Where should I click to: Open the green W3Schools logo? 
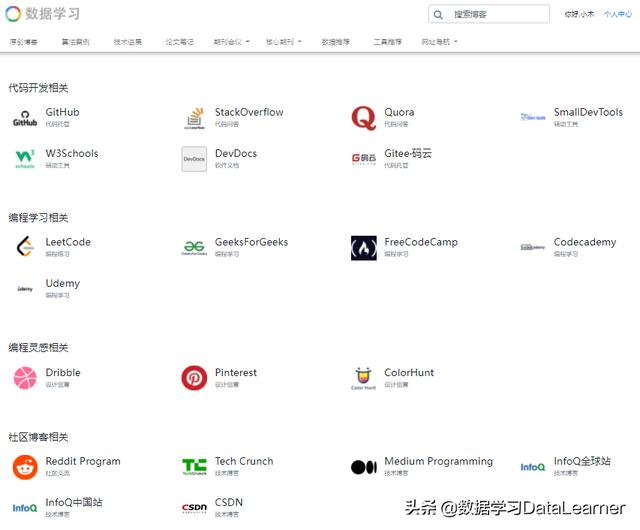pos(25,159)
